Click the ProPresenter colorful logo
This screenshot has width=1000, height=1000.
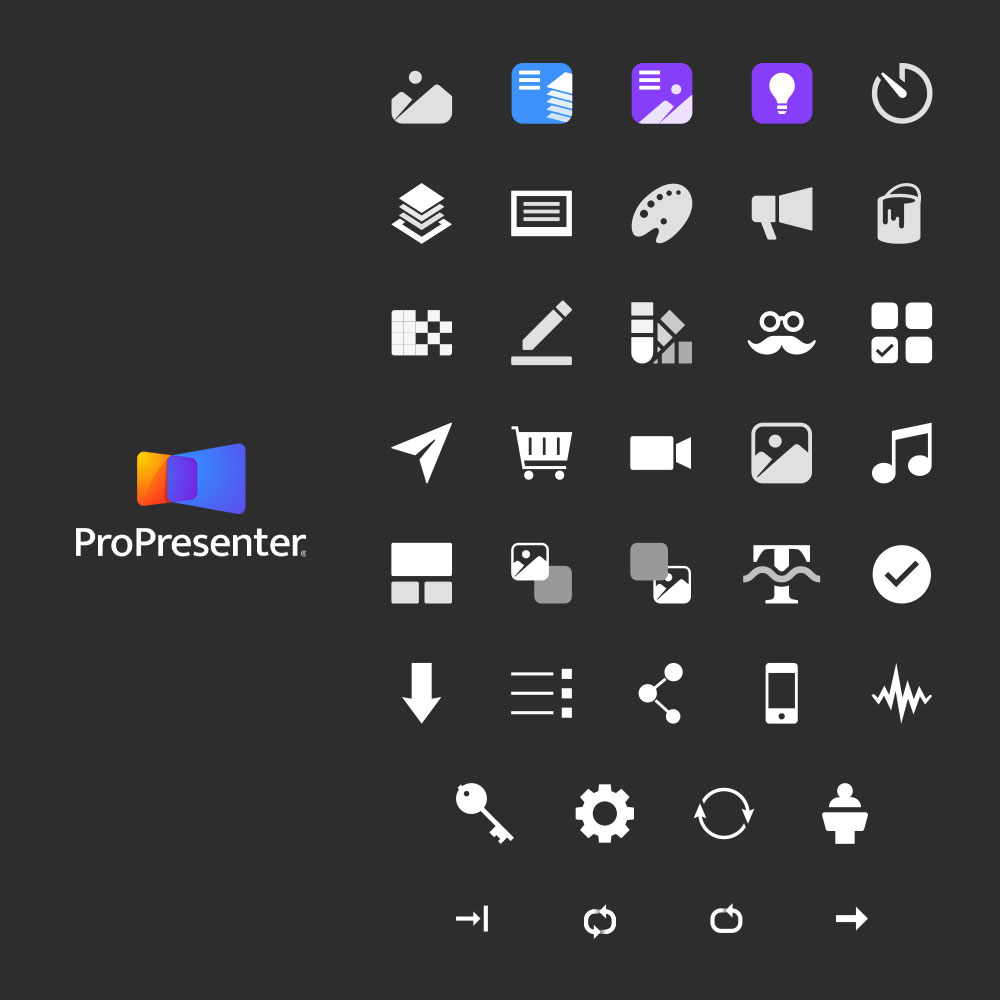[x=191, y=478]
